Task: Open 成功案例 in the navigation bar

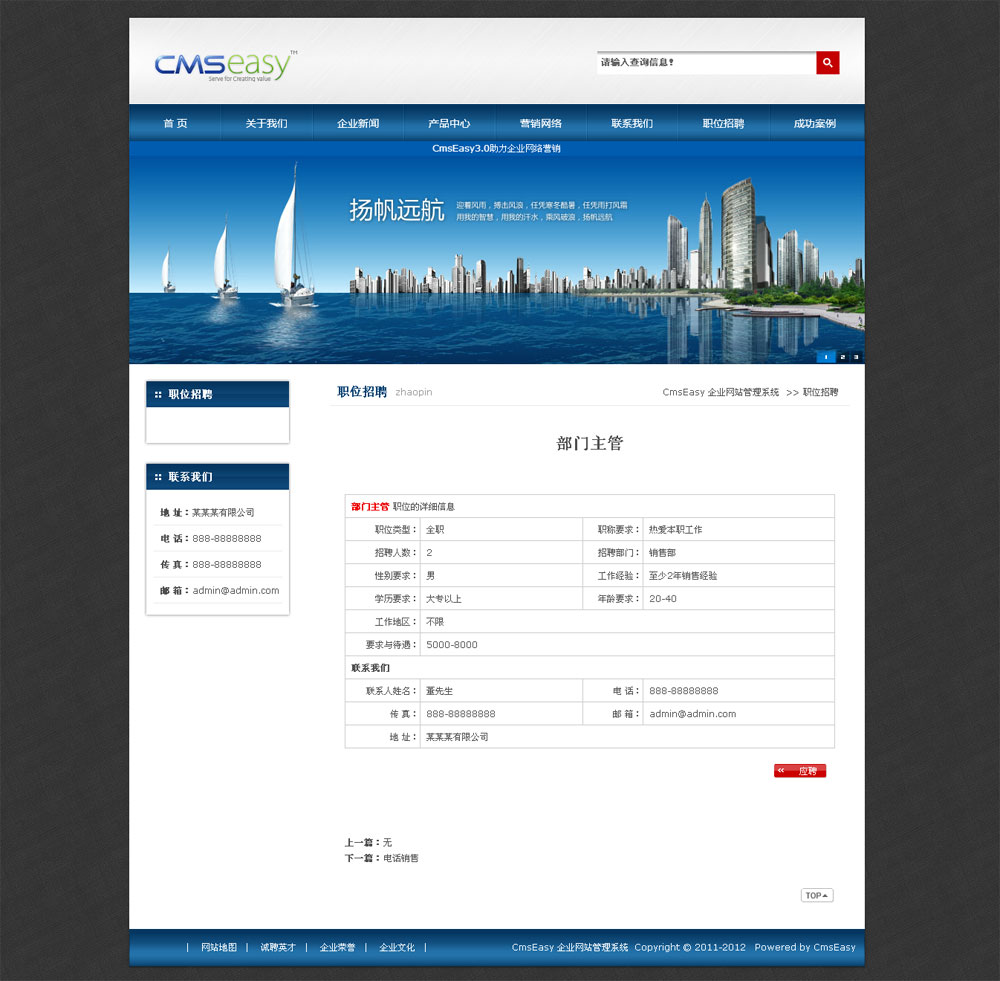Action: point(814,124)
